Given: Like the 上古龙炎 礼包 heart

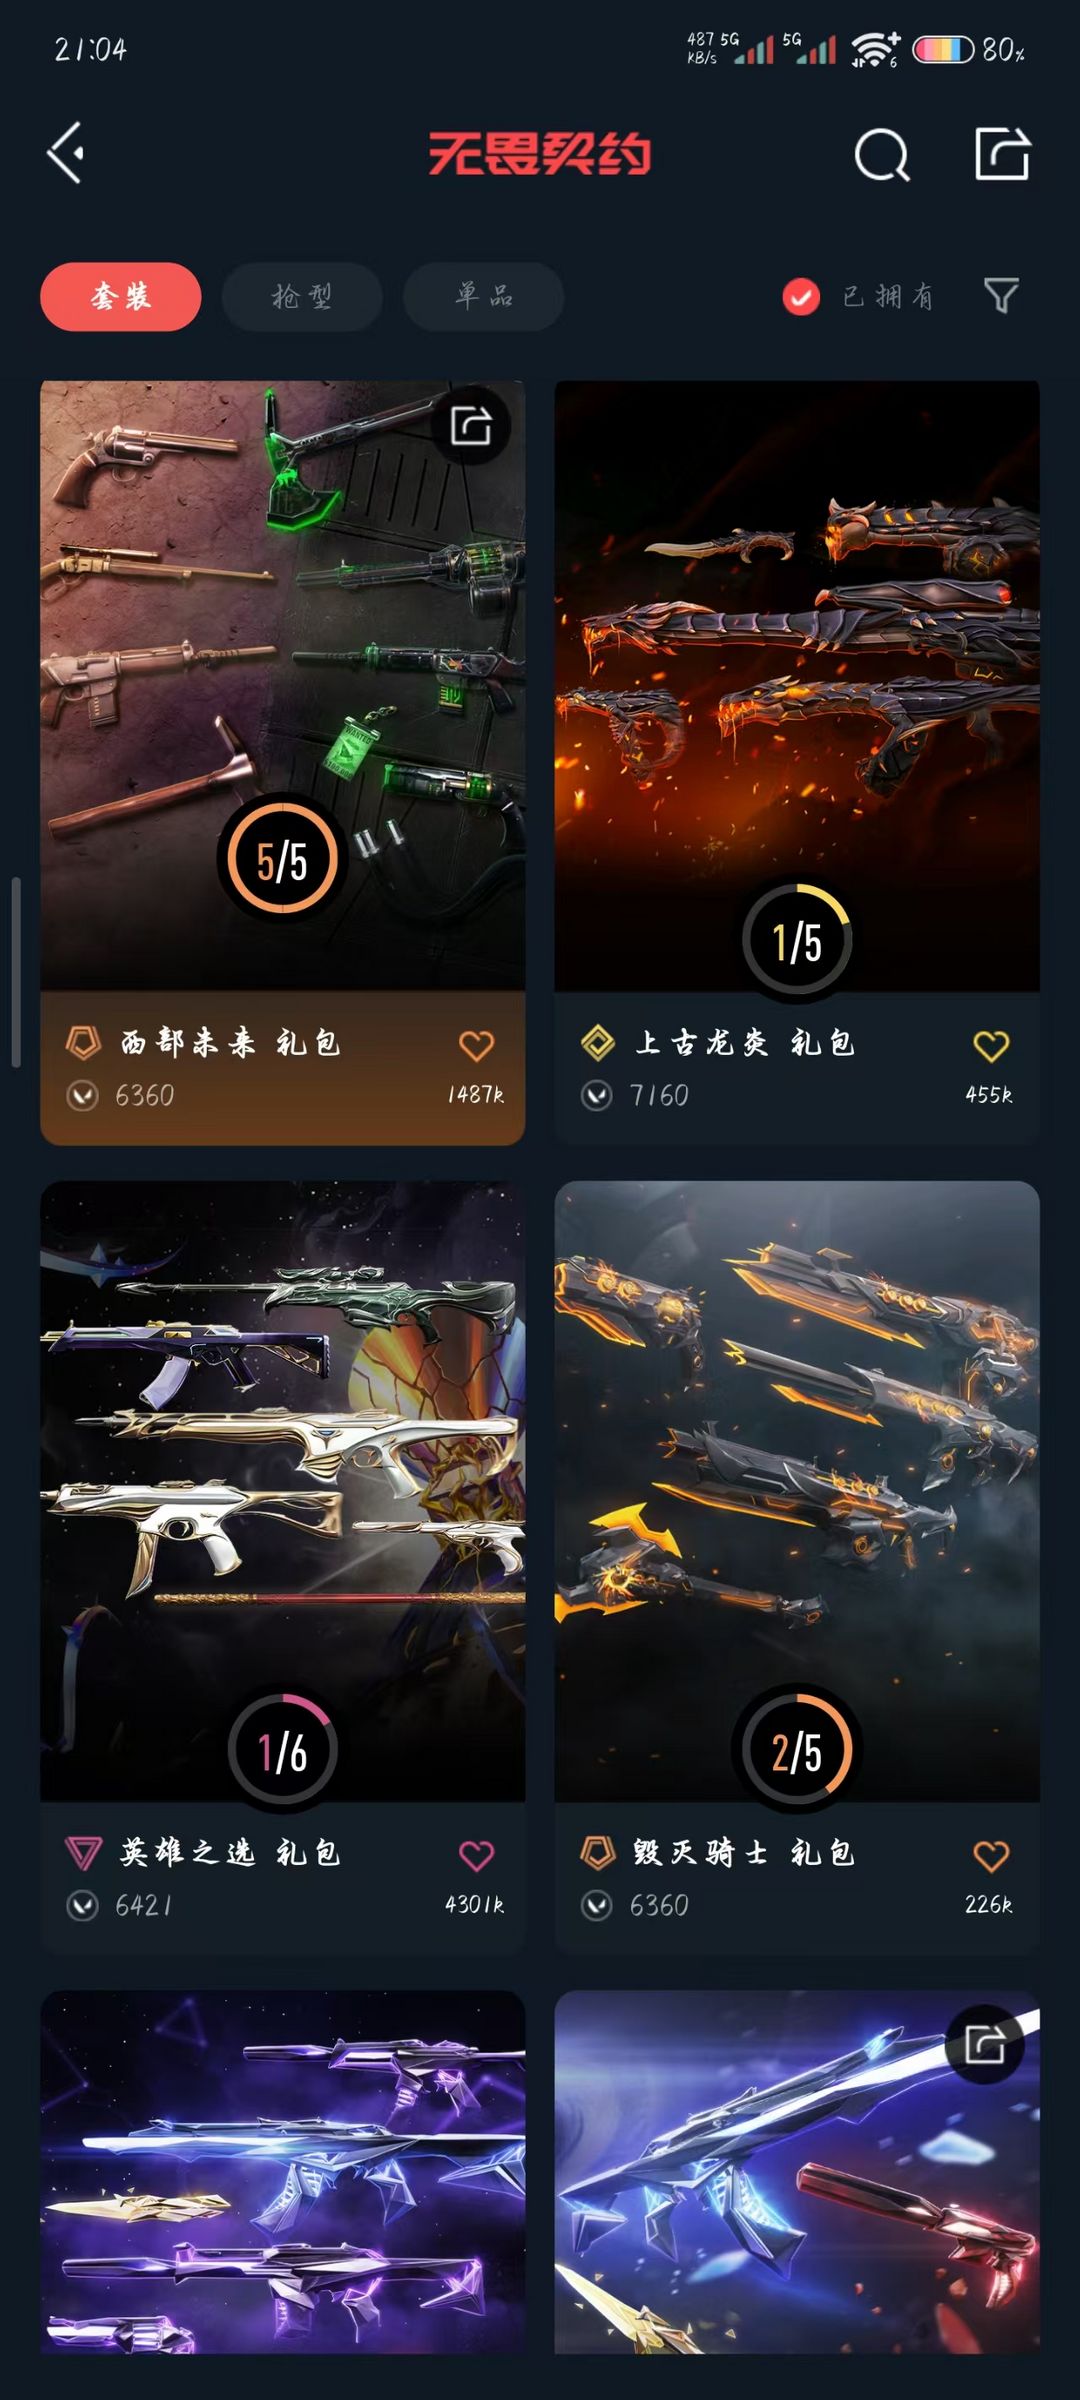Looking at the screenshot, I should [991, 1045].
